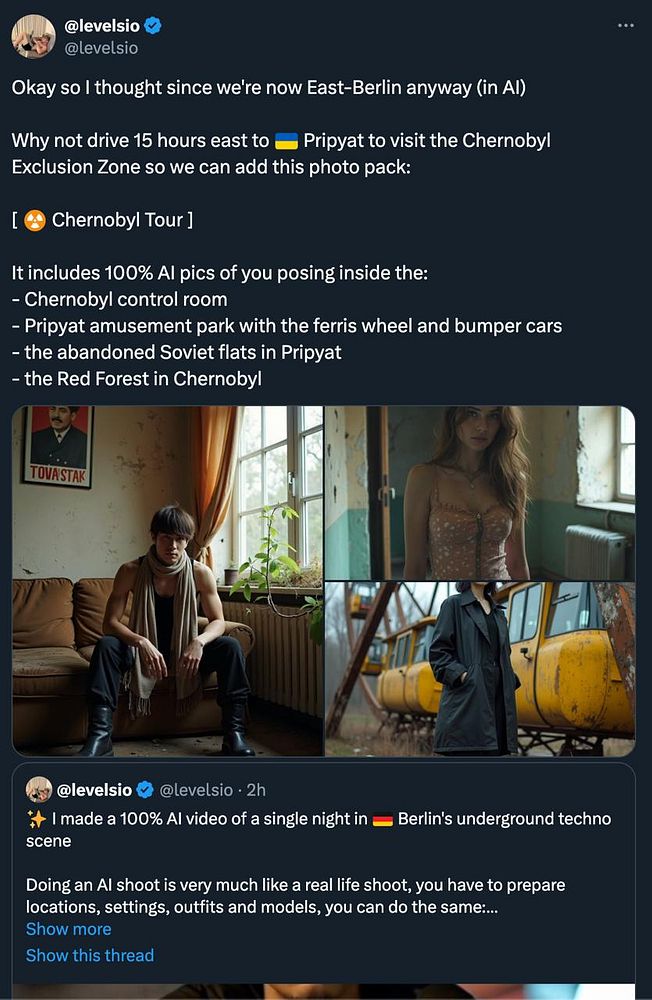The height and width of the screenshot is (1000, 652).
Task: Click the verified badge in quoted tweet
Action: [145, 790]
